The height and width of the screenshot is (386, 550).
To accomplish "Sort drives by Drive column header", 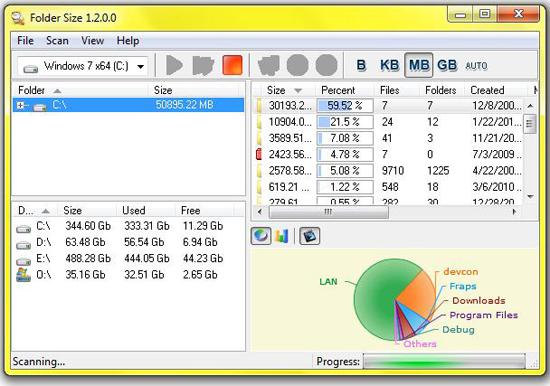I will [35, 211].
